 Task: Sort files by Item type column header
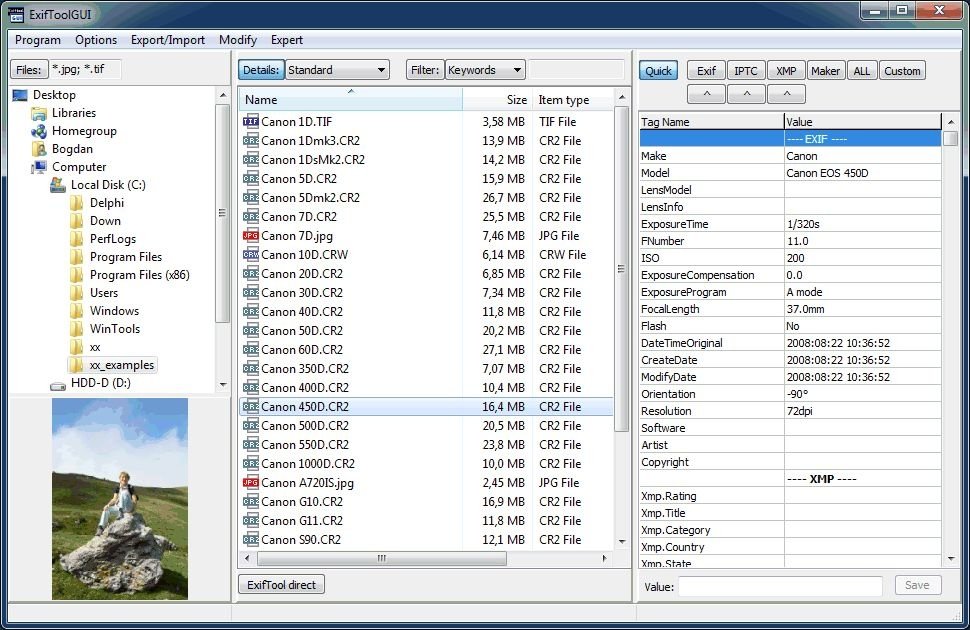click(572, 100)
